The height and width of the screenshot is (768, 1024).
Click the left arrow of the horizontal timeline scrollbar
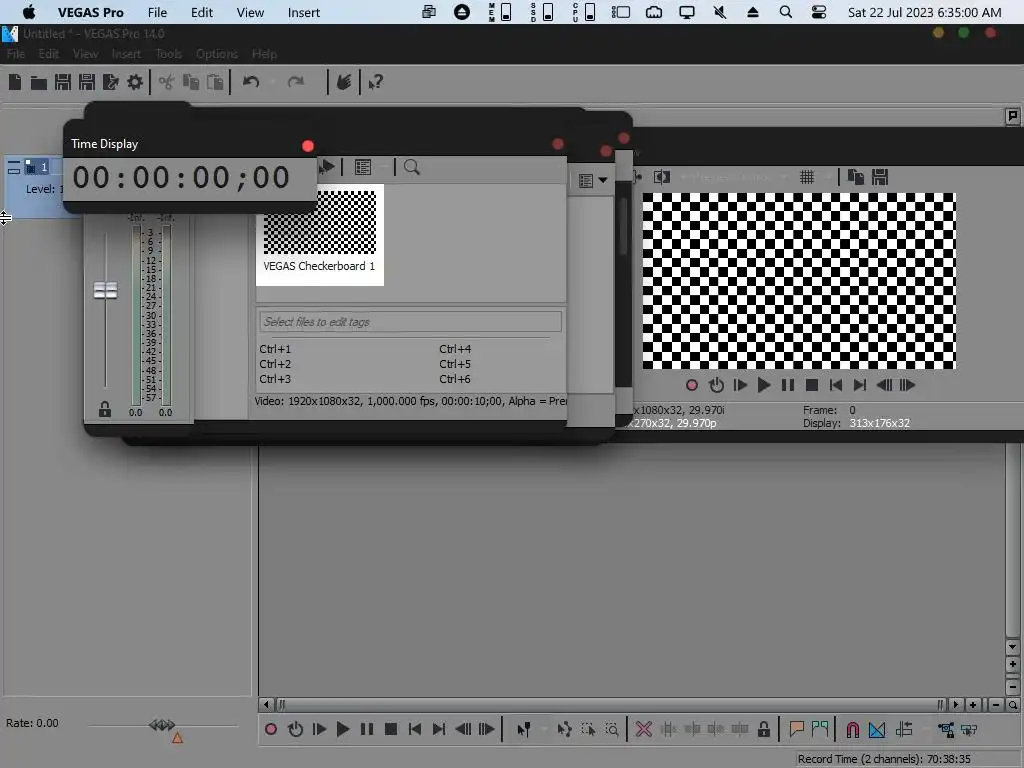point(266,705)
